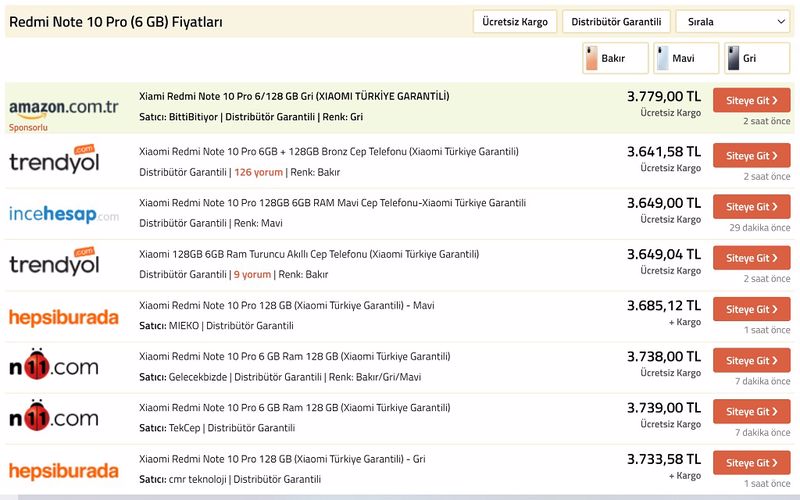This screenshot has height=500, width=800.
Task: Open the 128GB 6GB RAM Mavi listing title
Action: 332,203
